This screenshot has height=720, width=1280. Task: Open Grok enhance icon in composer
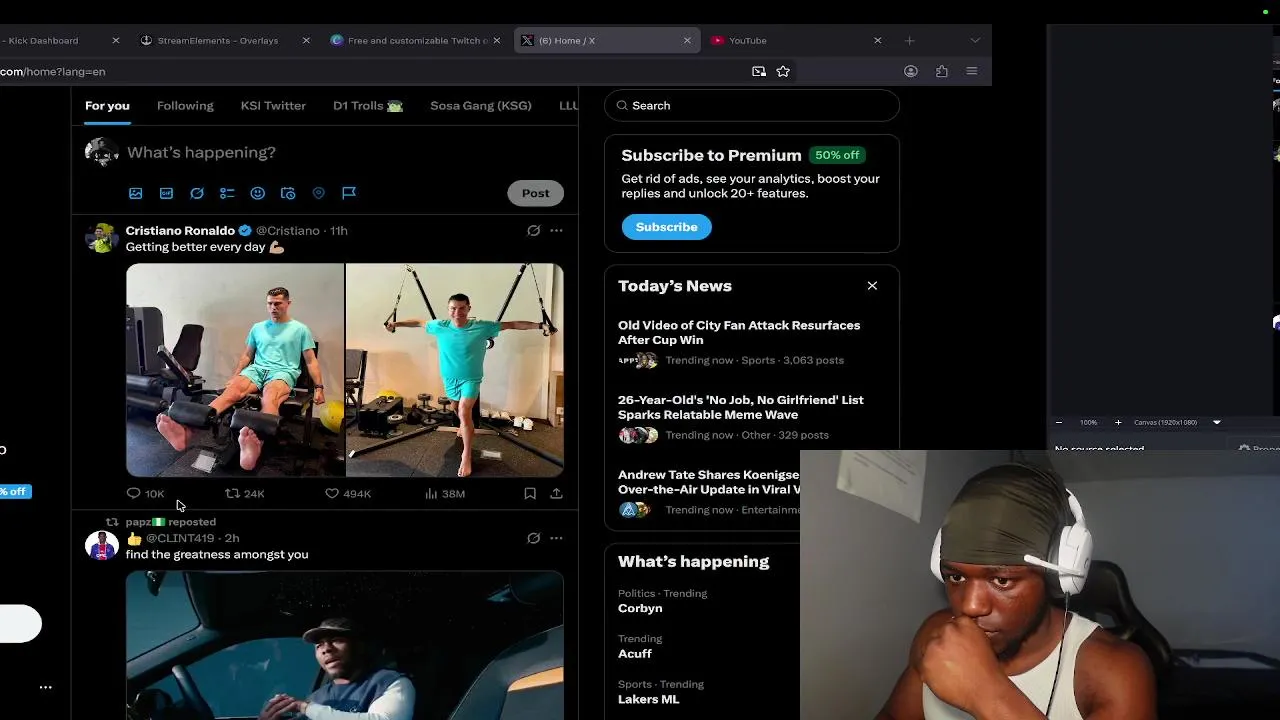click(x=197, y=193)
